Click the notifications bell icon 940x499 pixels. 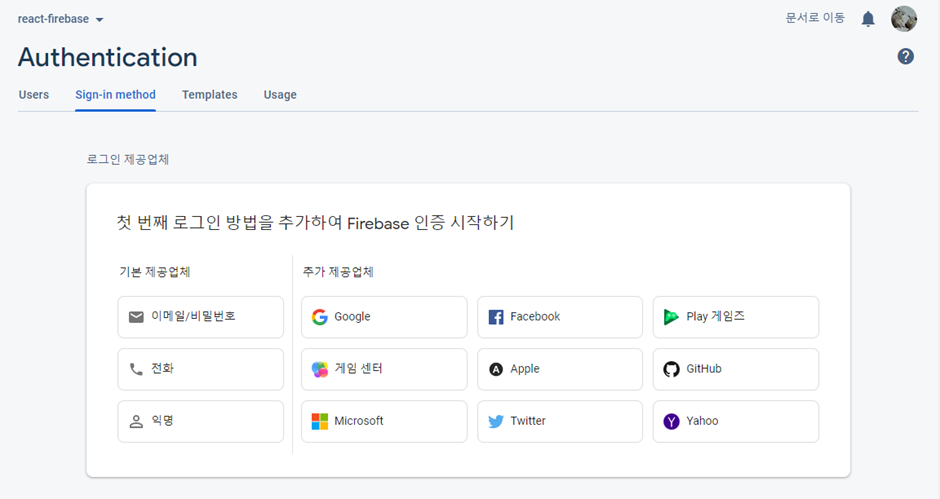point(868,19)
